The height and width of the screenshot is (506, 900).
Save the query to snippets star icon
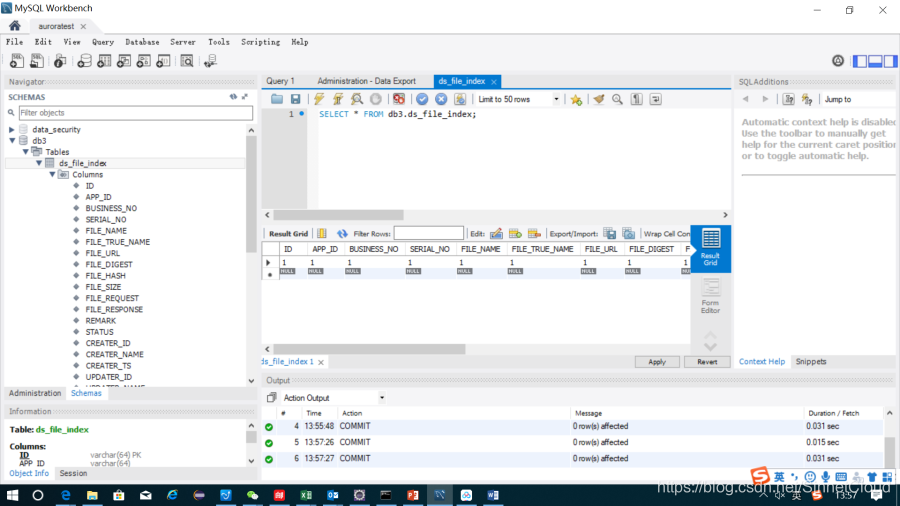576,99
